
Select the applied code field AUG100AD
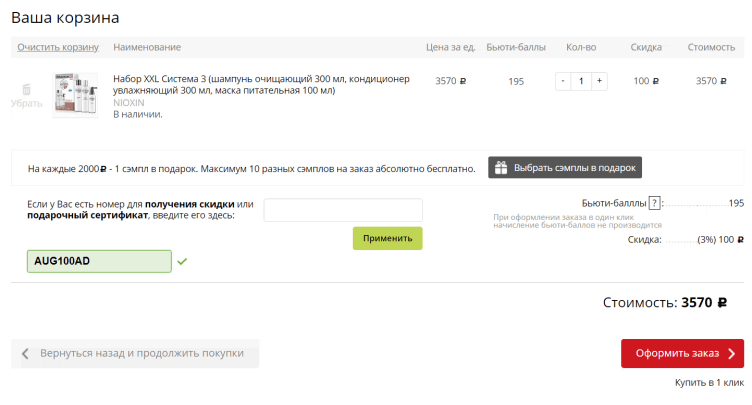pyautogui.click(x=98, y=261)
